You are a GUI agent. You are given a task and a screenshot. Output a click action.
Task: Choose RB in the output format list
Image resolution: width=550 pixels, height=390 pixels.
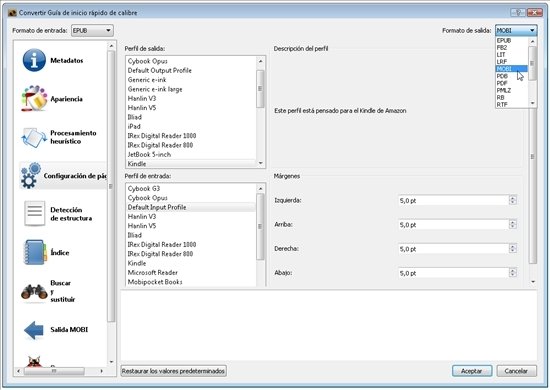pos(511,98)
